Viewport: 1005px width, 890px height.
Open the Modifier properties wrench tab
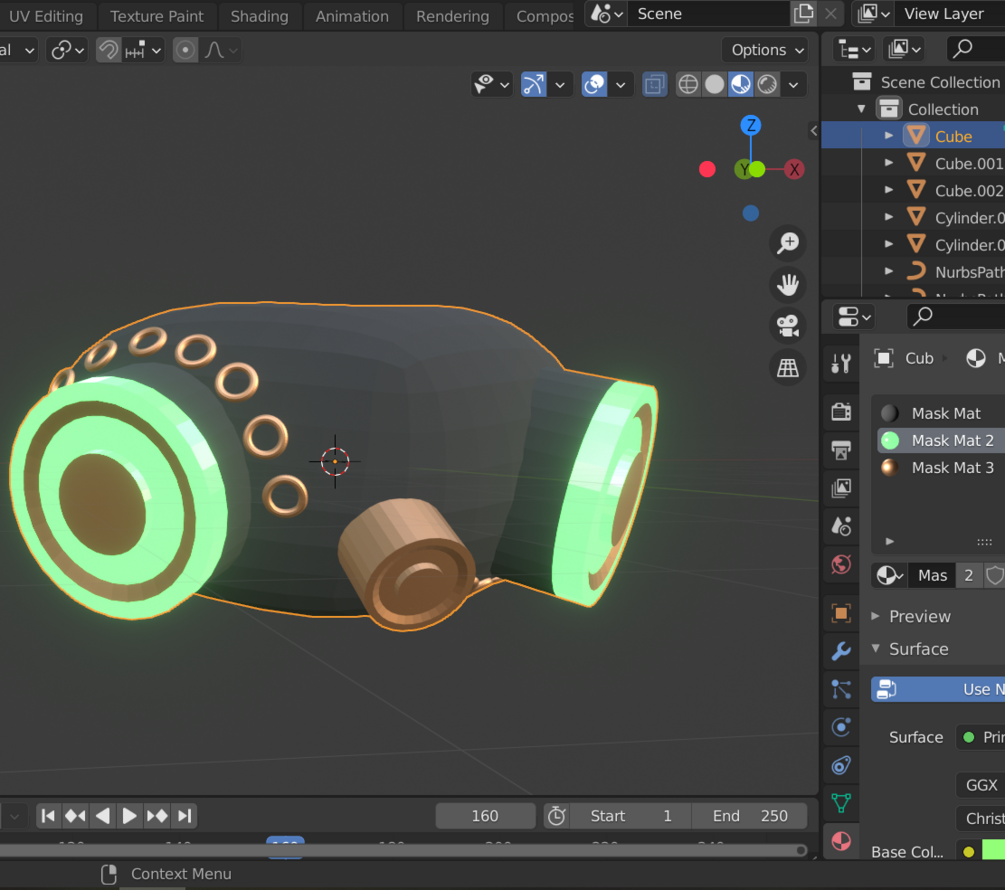[841, 651]
